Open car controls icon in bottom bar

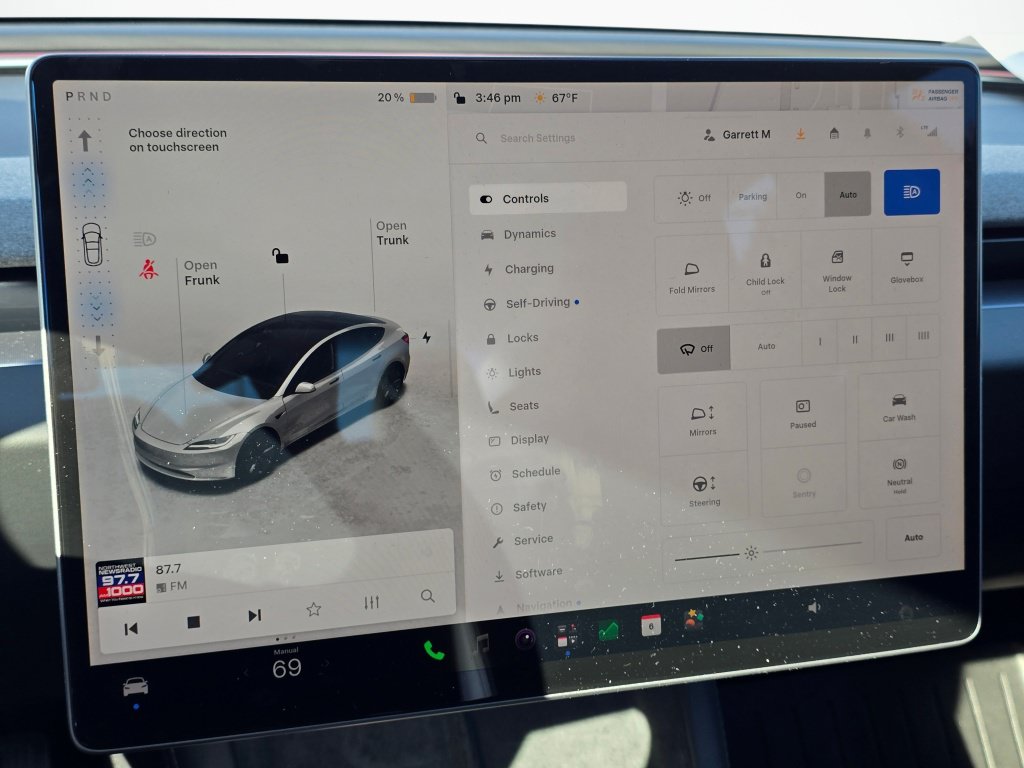coord(135,686)
